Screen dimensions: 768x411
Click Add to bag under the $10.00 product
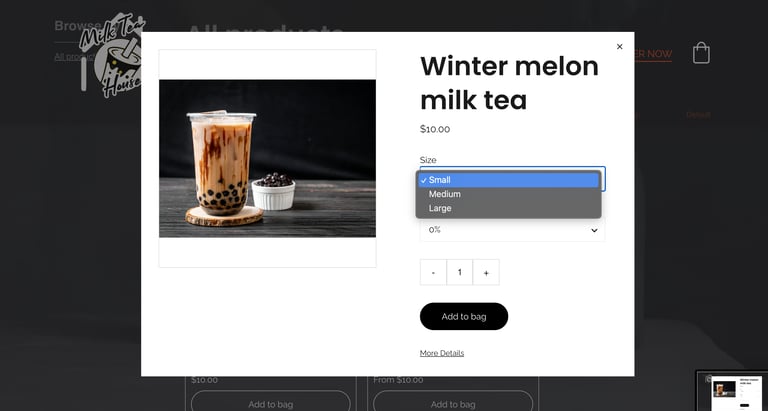tap(271, 403)
